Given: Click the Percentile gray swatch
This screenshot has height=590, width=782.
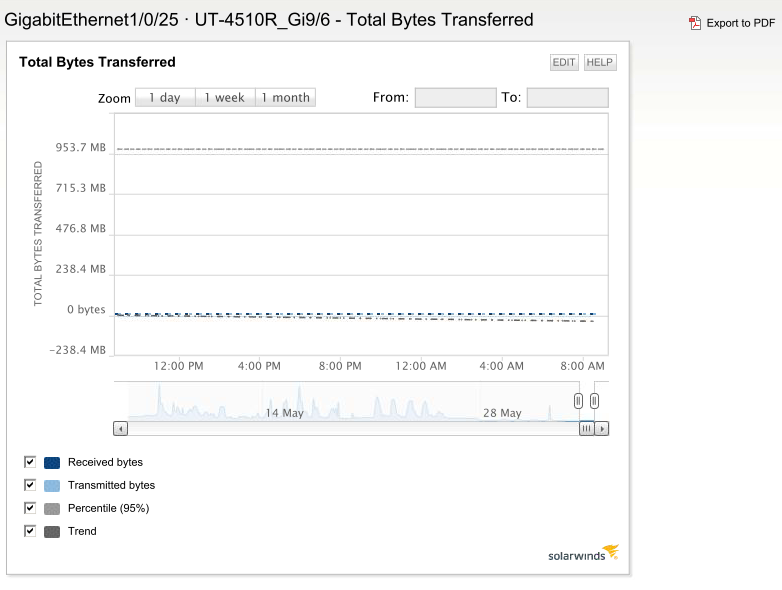Looking at the screenshot, I should click(52, 509).
